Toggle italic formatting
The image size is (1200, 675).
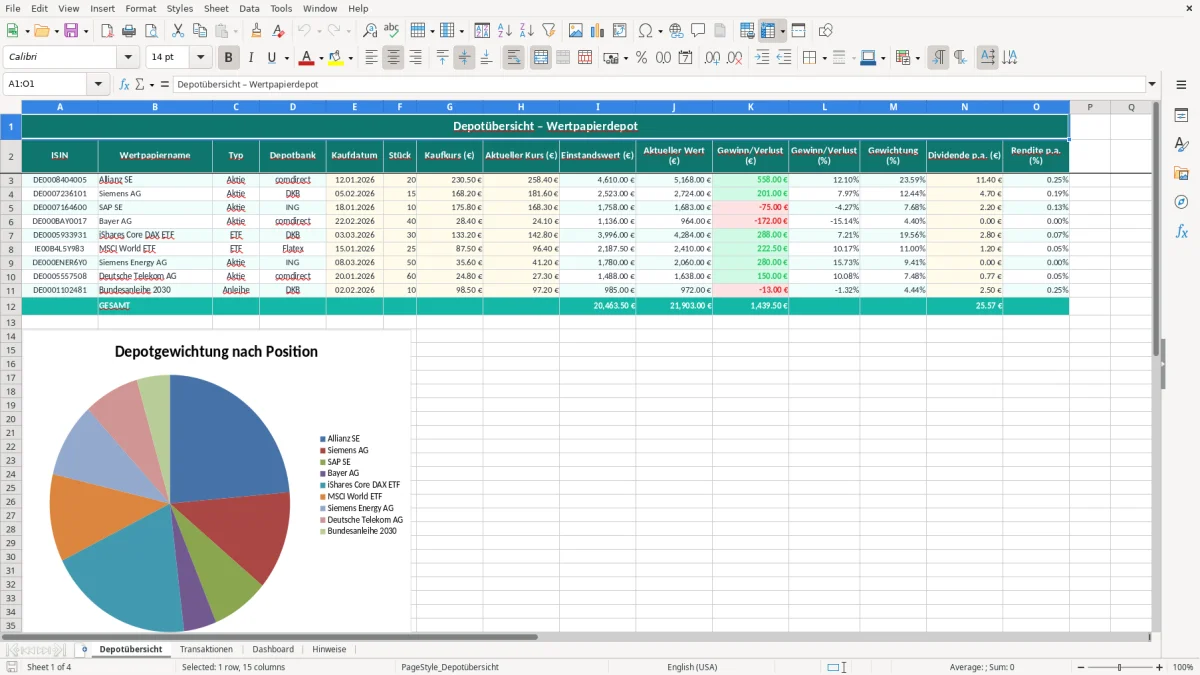(x=251, y=58)
